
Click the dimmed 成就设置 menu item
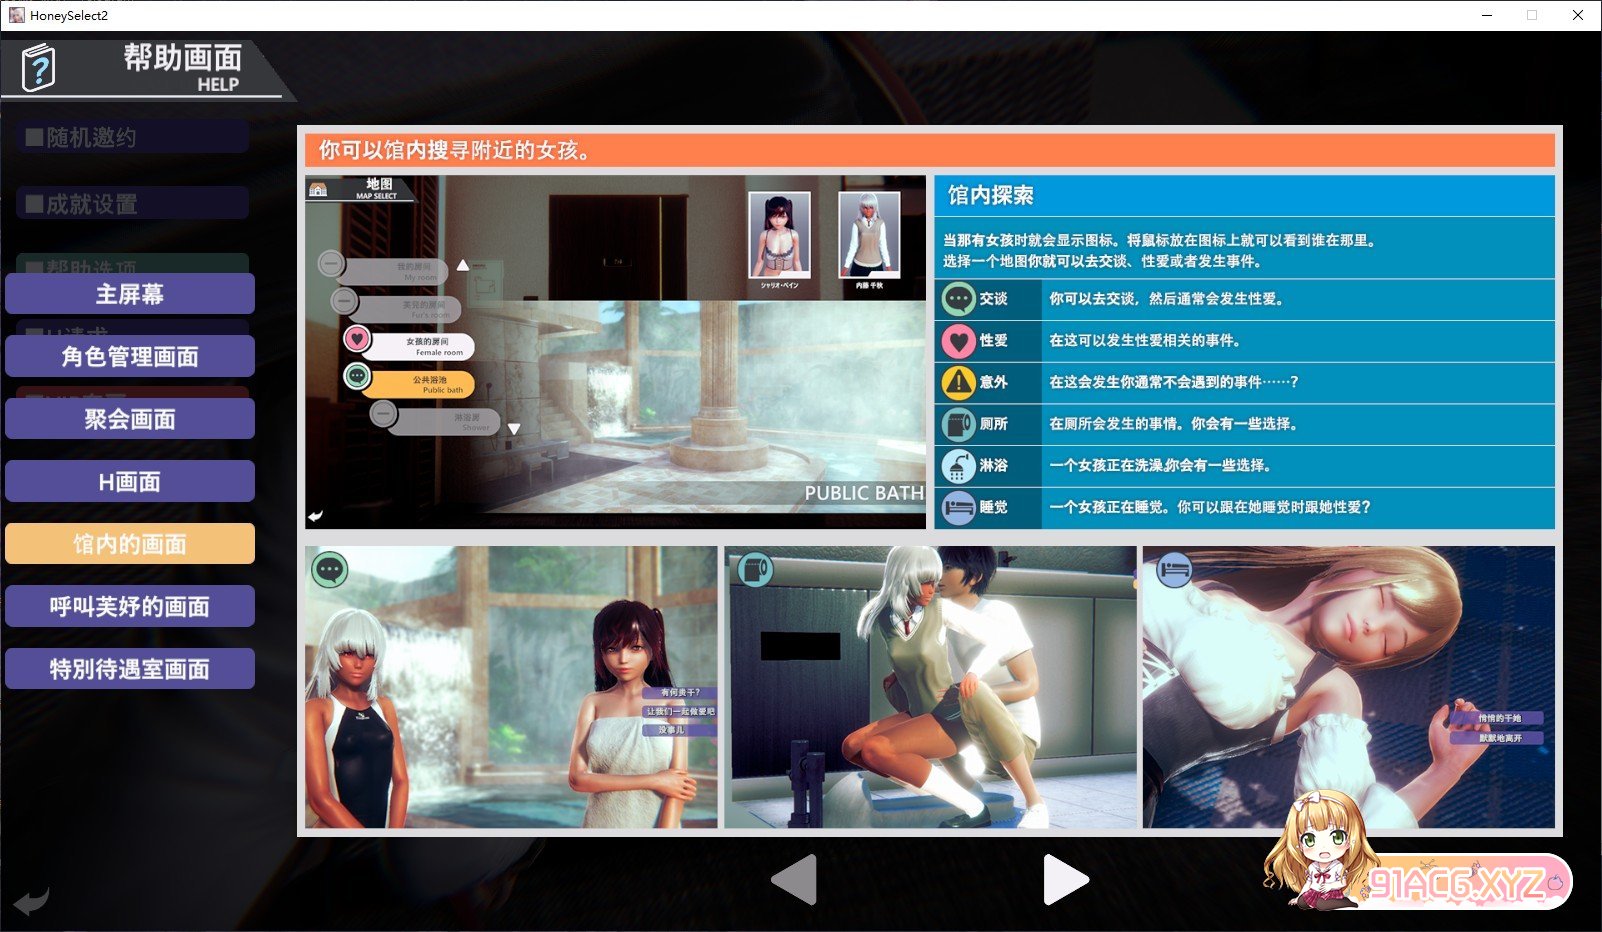(x=133, y=204)
